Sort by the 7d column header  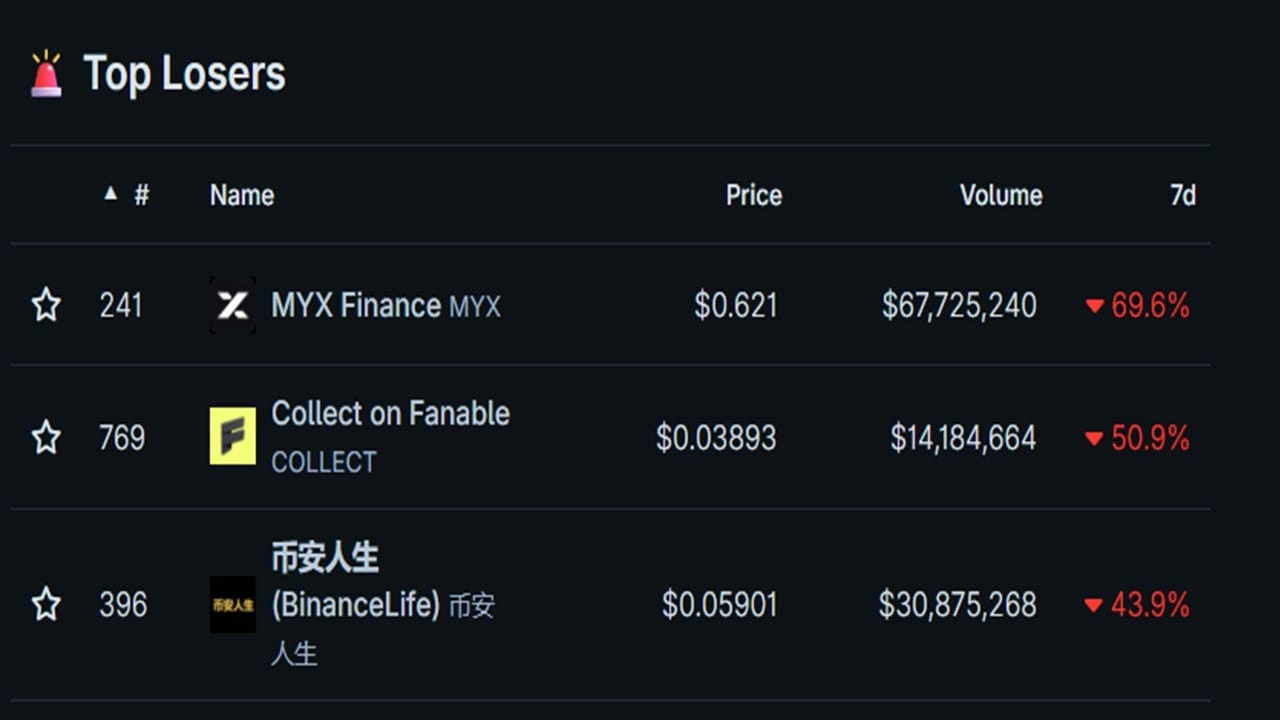click(x=1183, y=195)
